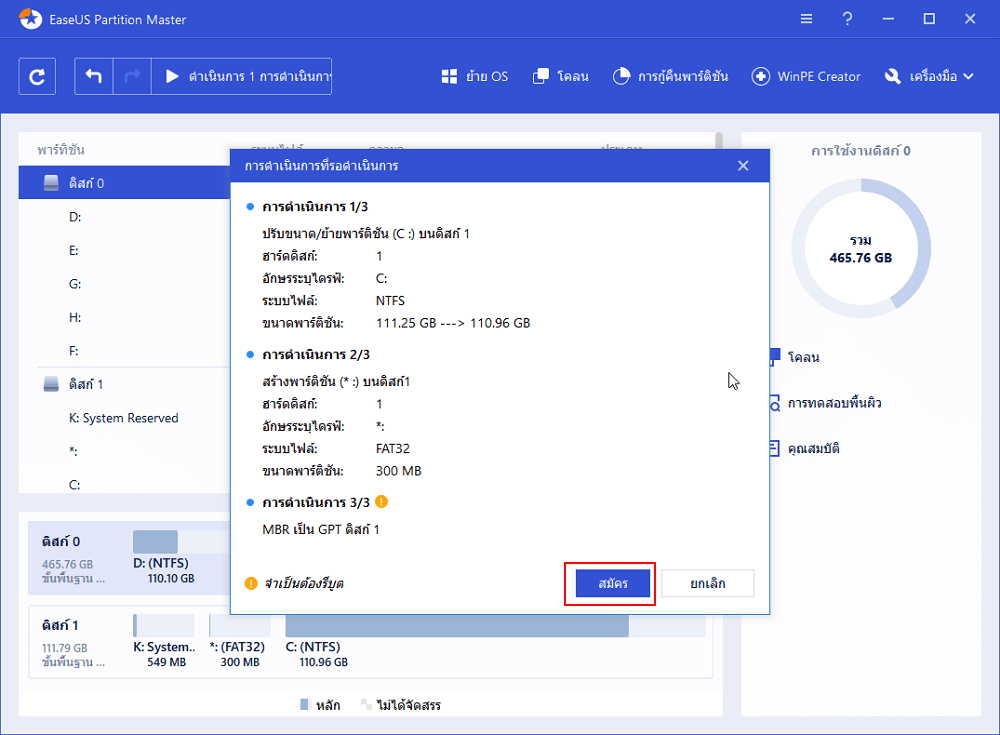Click โคลน in the right side panel
1000x735 pixels.
[795, 357]
